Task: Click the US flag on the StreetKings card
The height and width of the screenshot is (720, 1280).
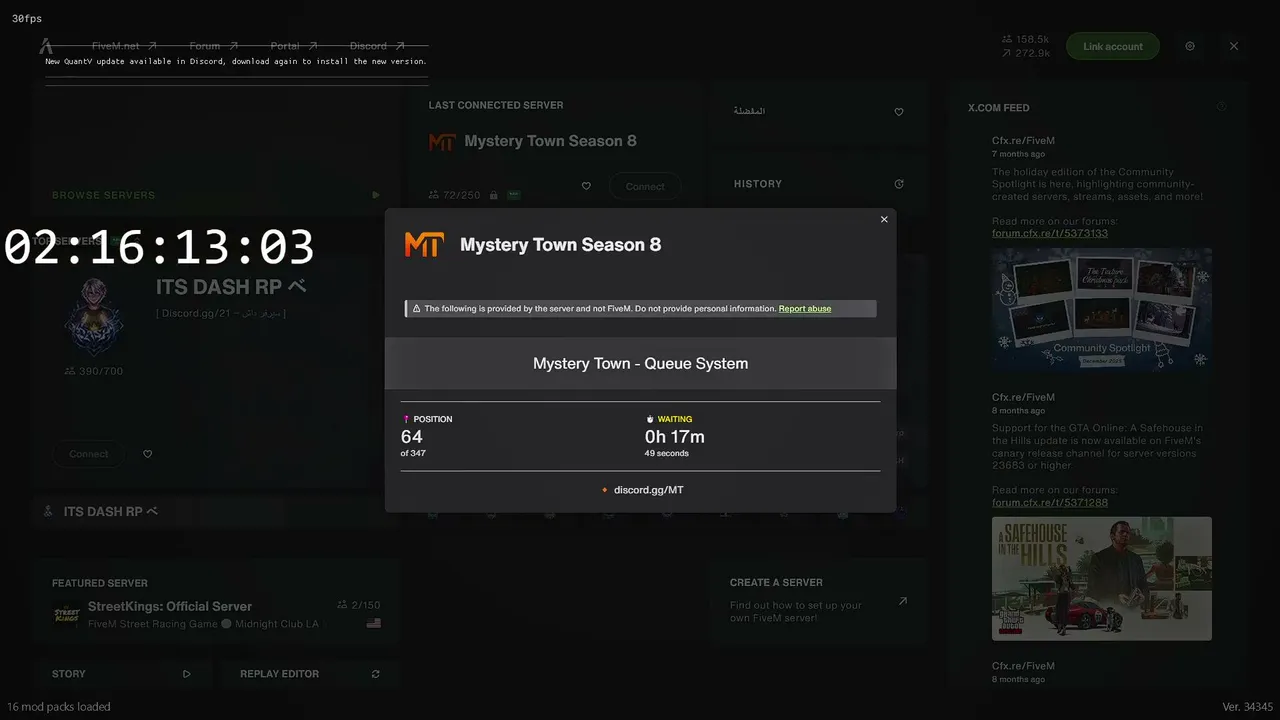Action: [374, 623]
